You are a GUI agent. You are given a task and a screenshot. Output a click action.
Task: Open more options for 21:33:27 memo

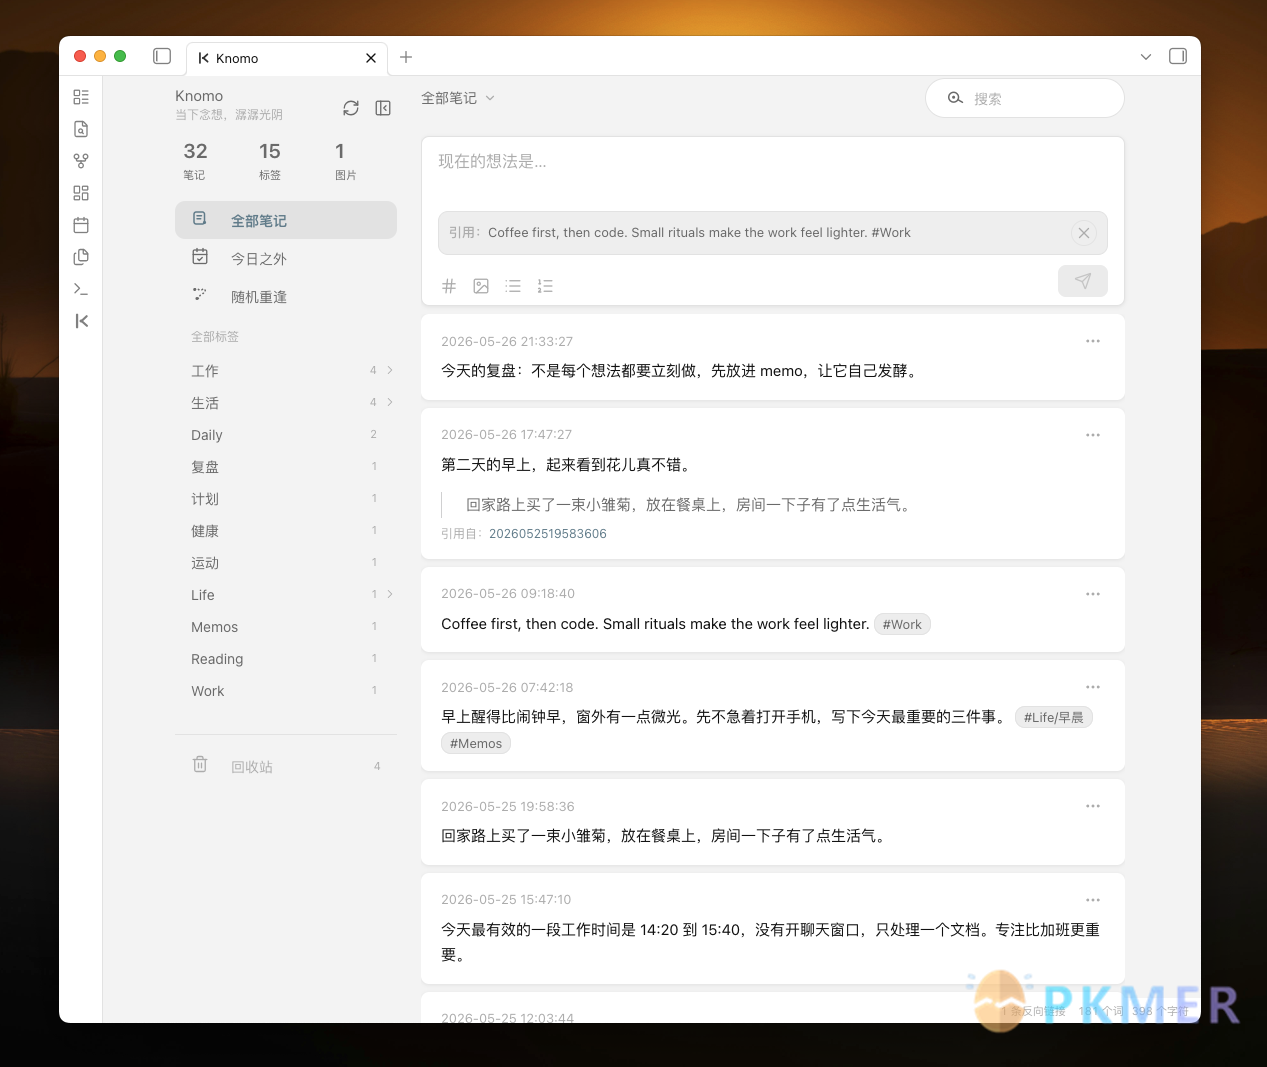(x=1093, y=341)
